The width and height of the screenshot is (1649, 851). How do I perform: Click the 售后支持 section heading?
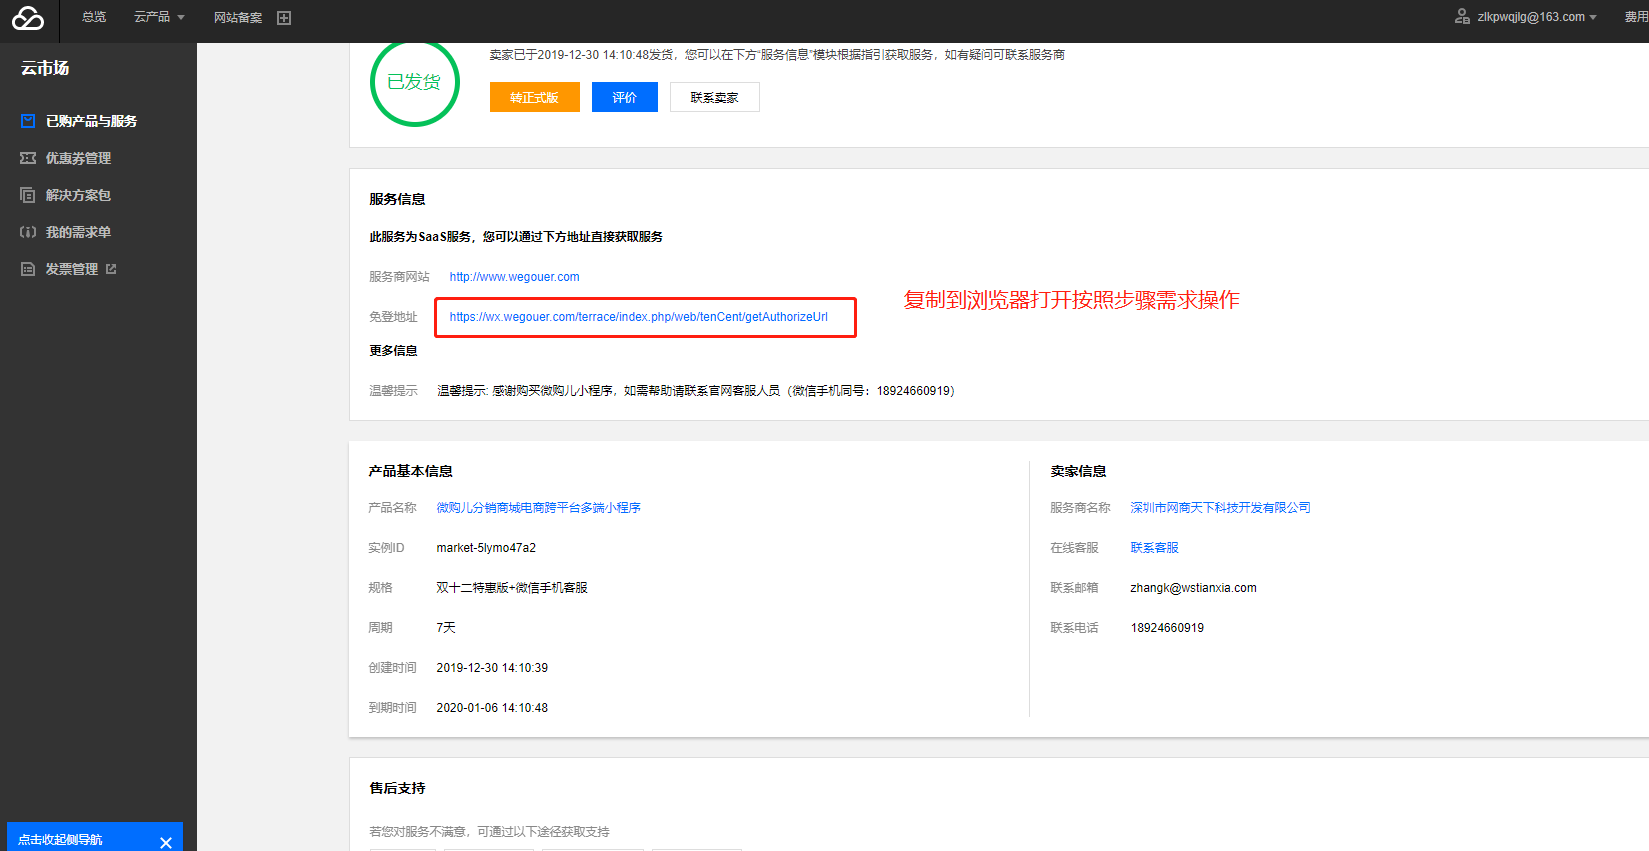[x=397, y=788]
